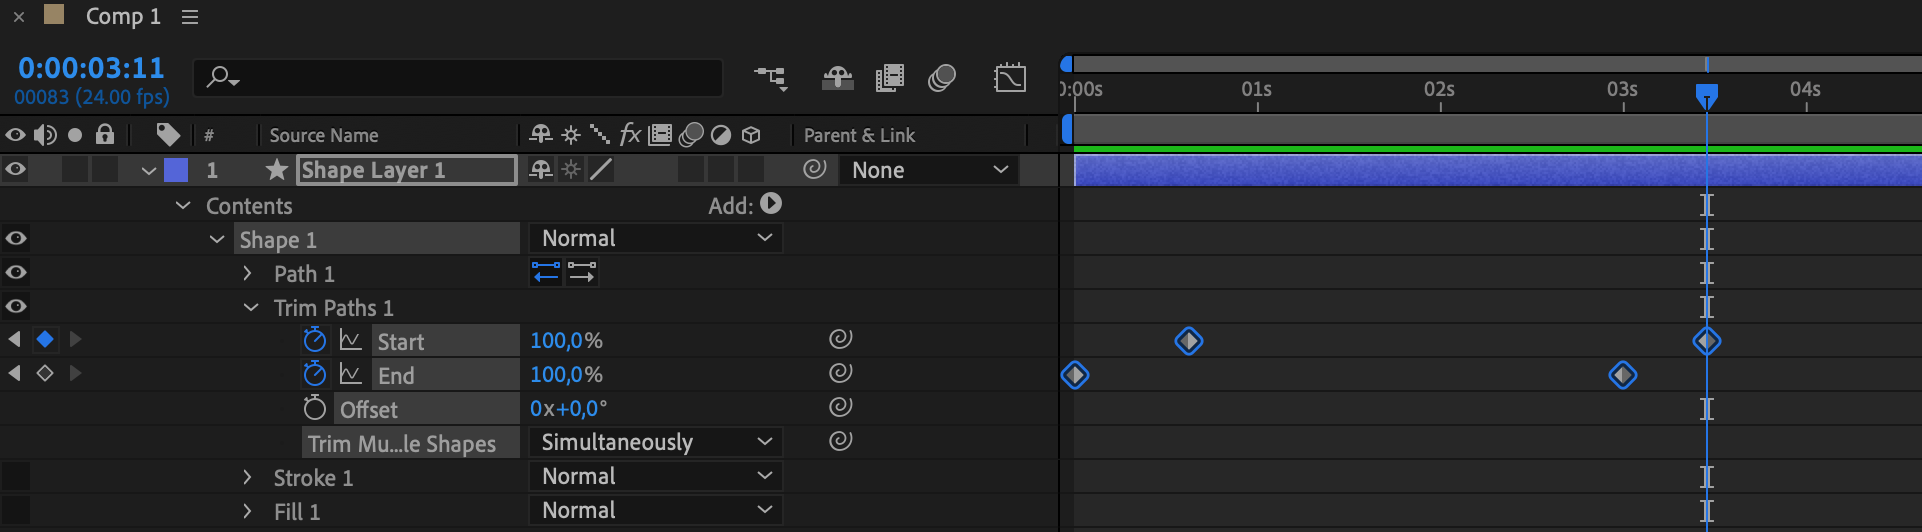Click the Start value 100,0%
1922x532 pixels.
pyautogui.click(x=566, y=340)
